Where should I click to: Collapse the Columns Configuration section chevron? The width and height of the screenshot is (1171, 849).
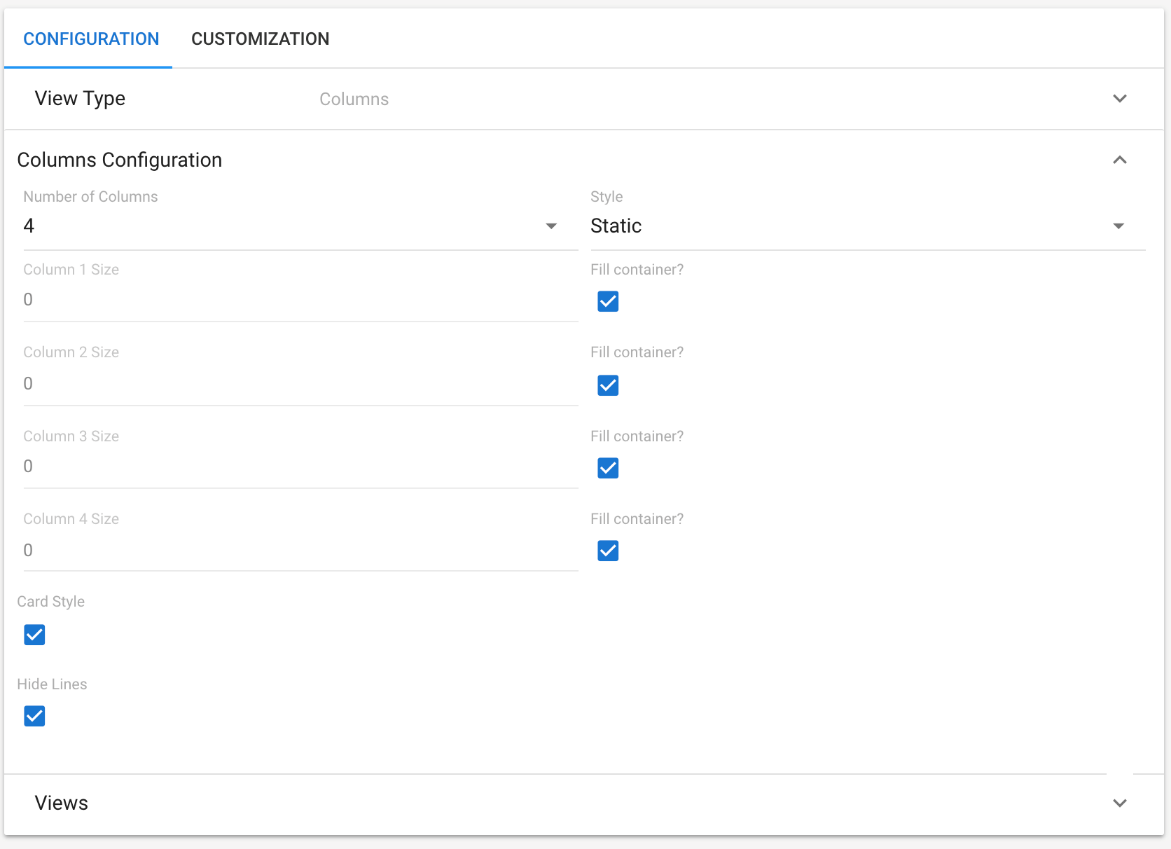tap(1120, 160)
